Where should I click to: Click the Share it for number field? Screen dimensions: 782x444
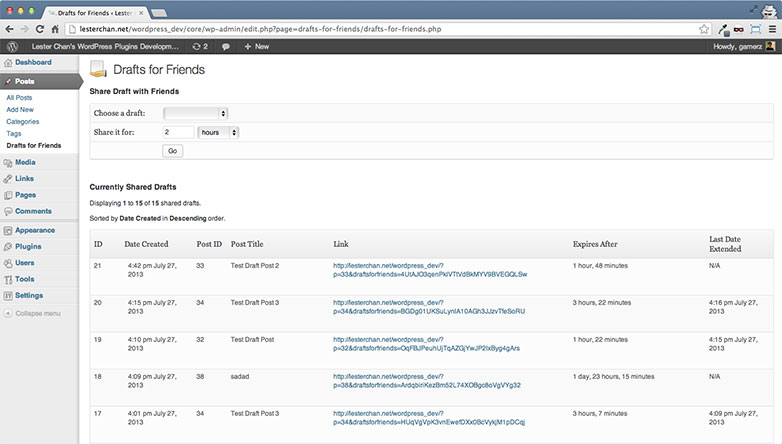pyautogui.click(x=178, y=132)
